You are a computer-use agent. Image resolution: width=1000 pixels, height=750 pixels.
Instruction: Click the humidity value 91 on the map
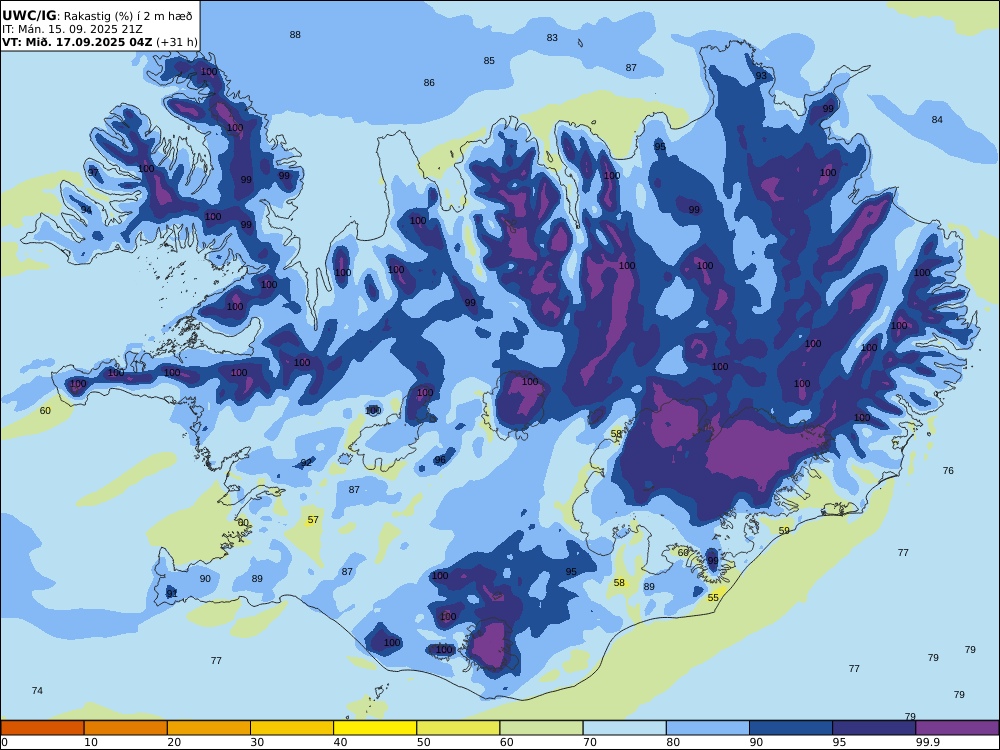click(172, 594)
